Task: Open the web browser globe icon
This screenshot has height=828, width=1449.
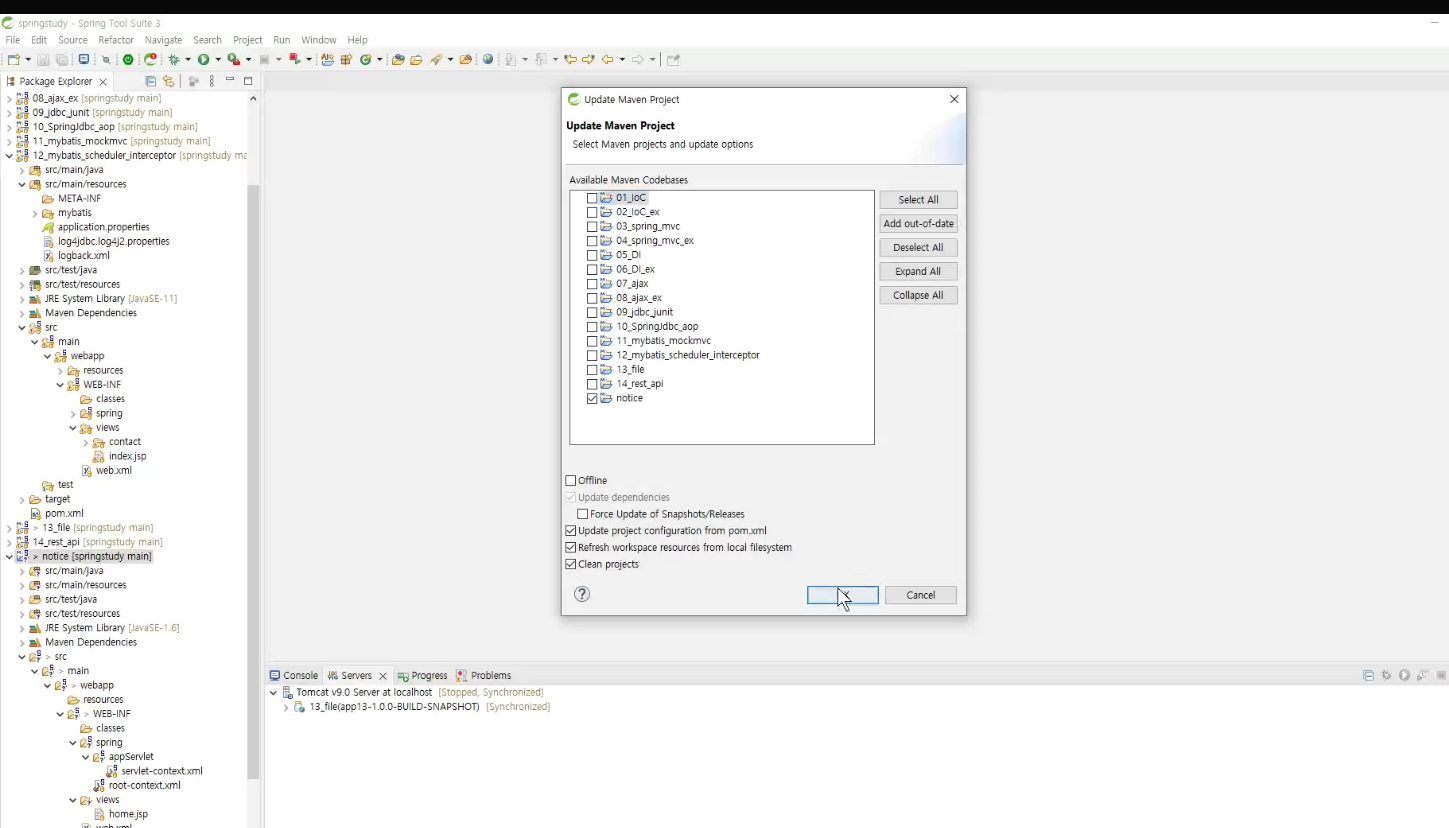Action: coord(488,60)
